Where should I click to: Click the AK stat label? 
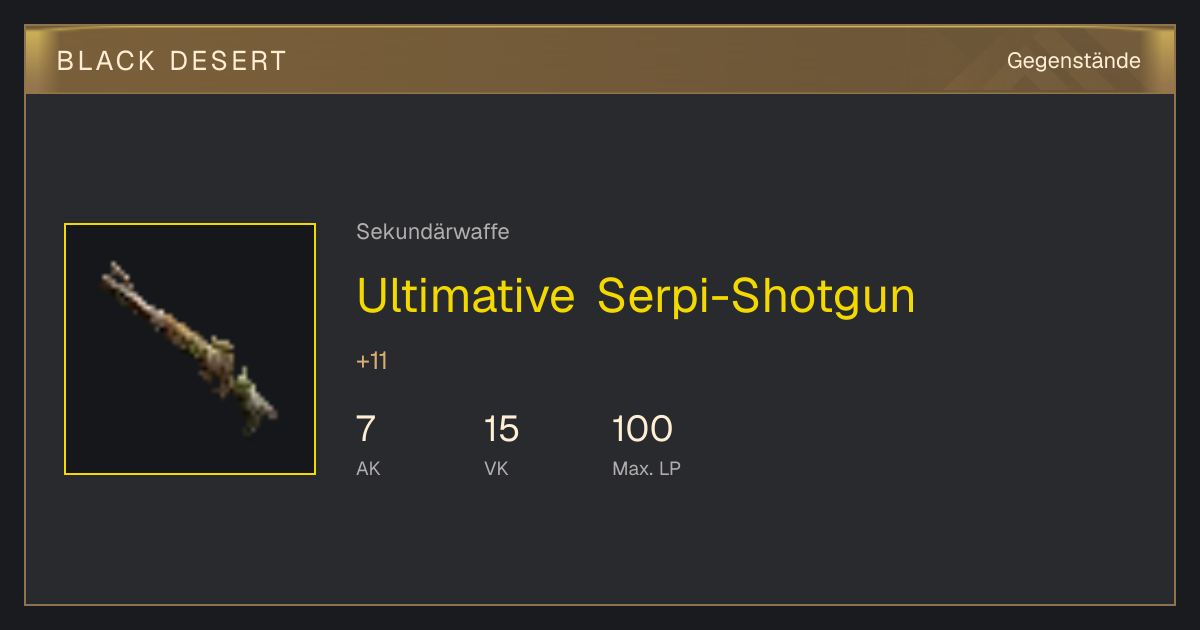(368, 468)
